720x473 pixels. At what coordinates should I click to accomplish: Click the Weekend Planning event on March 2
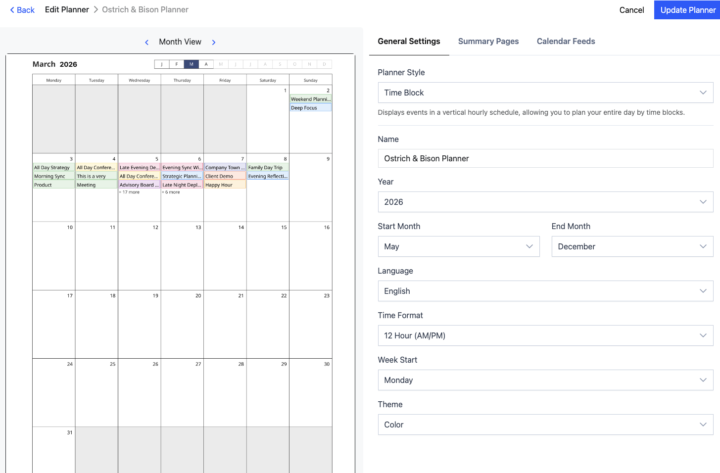coord(310,99)
